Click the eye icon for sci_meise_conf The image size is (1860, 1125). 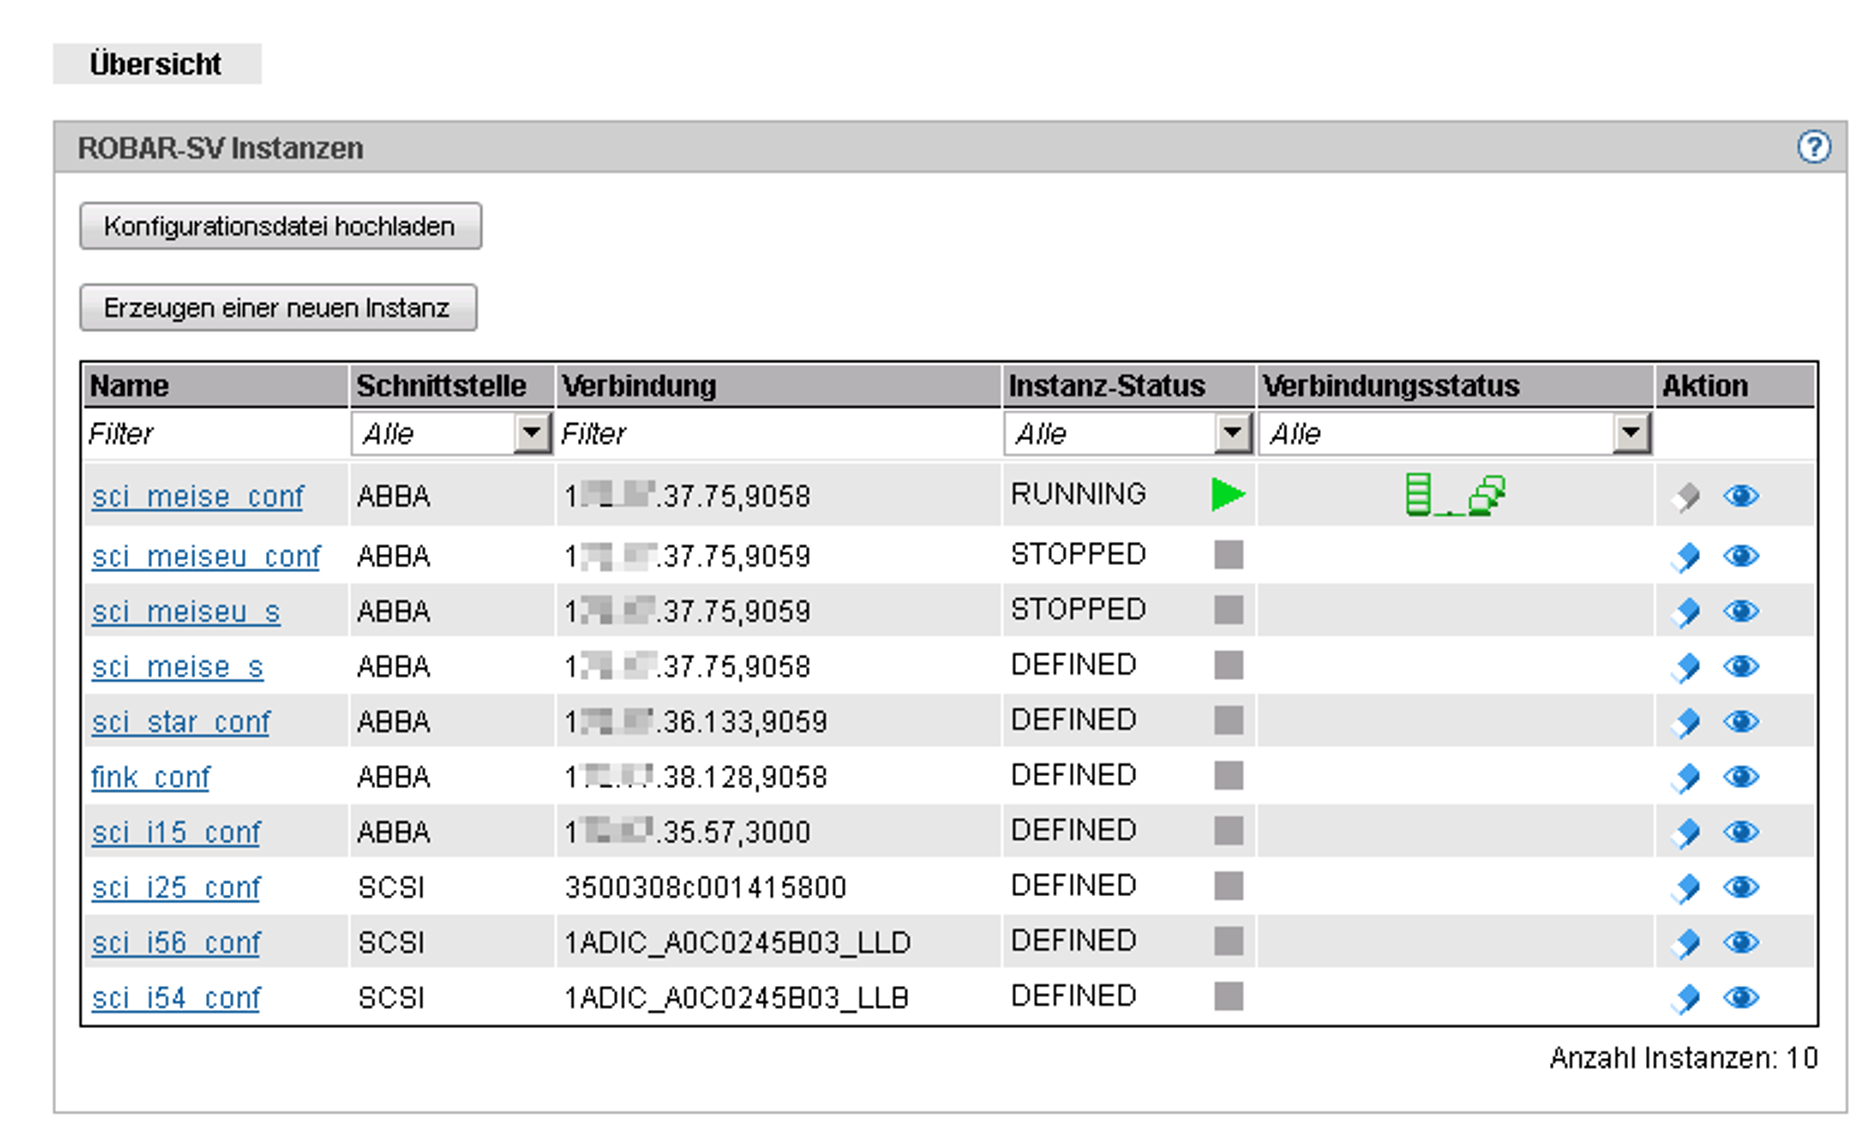1741,496
